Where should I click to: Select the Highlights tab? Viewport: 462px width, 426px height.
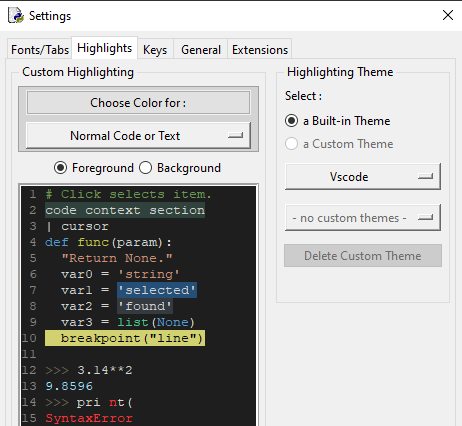(x=104, y=48)
